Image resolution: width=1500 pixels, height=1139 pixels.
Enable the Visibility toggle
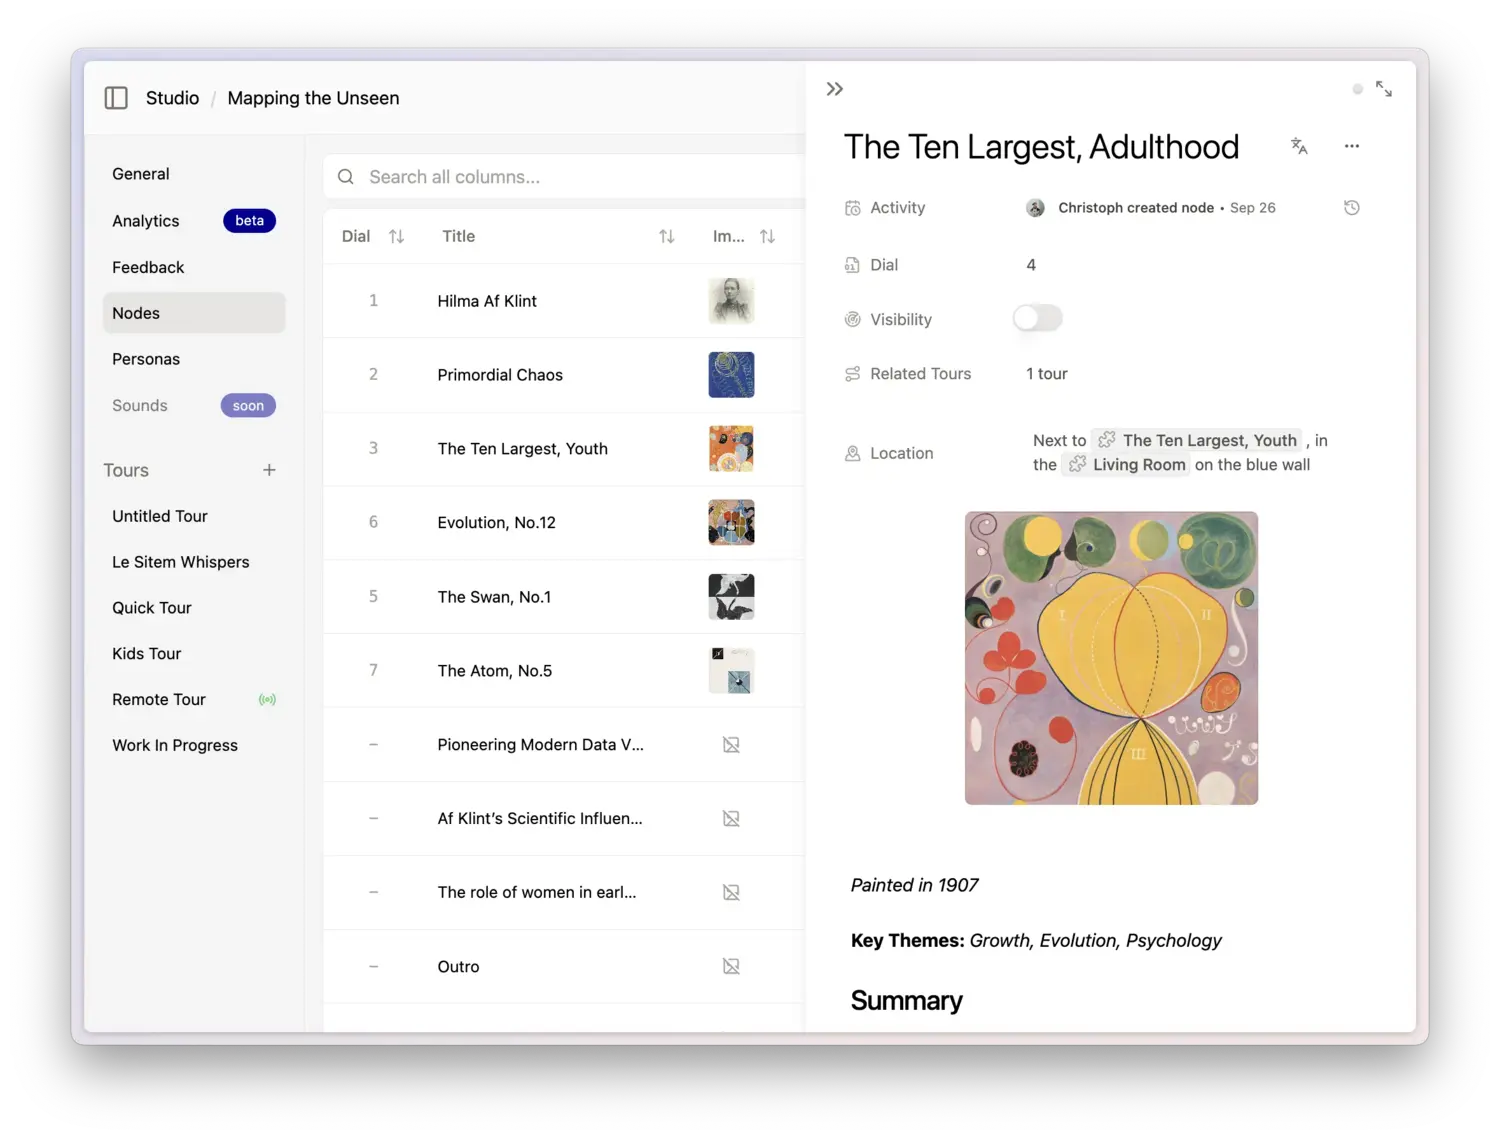1037,318
